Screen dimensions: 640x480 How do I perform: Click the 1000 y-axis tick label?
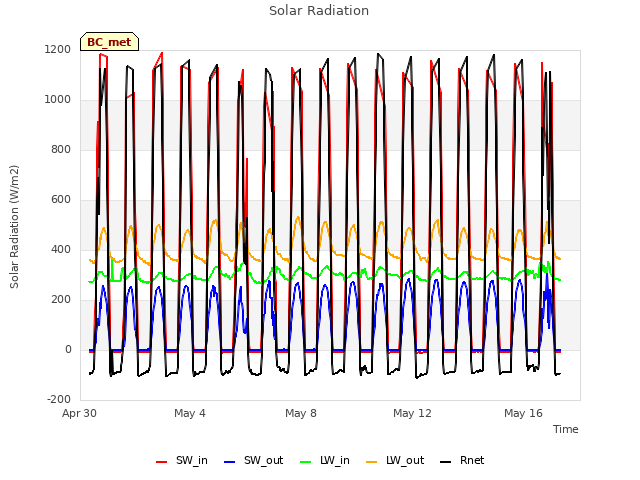pyautogui.click(x=58, y=100)
